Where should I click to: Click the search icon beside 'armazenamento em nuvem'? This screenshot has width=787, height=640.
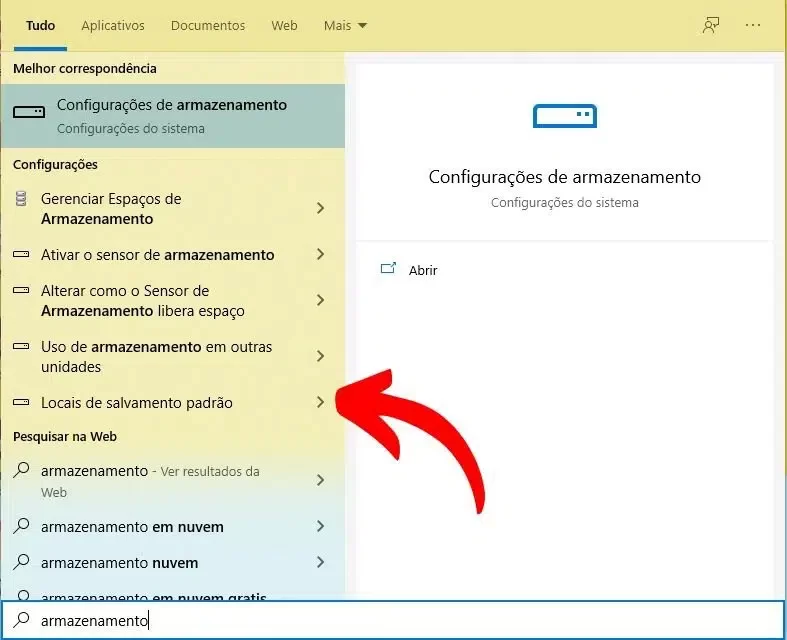point(21,526)
